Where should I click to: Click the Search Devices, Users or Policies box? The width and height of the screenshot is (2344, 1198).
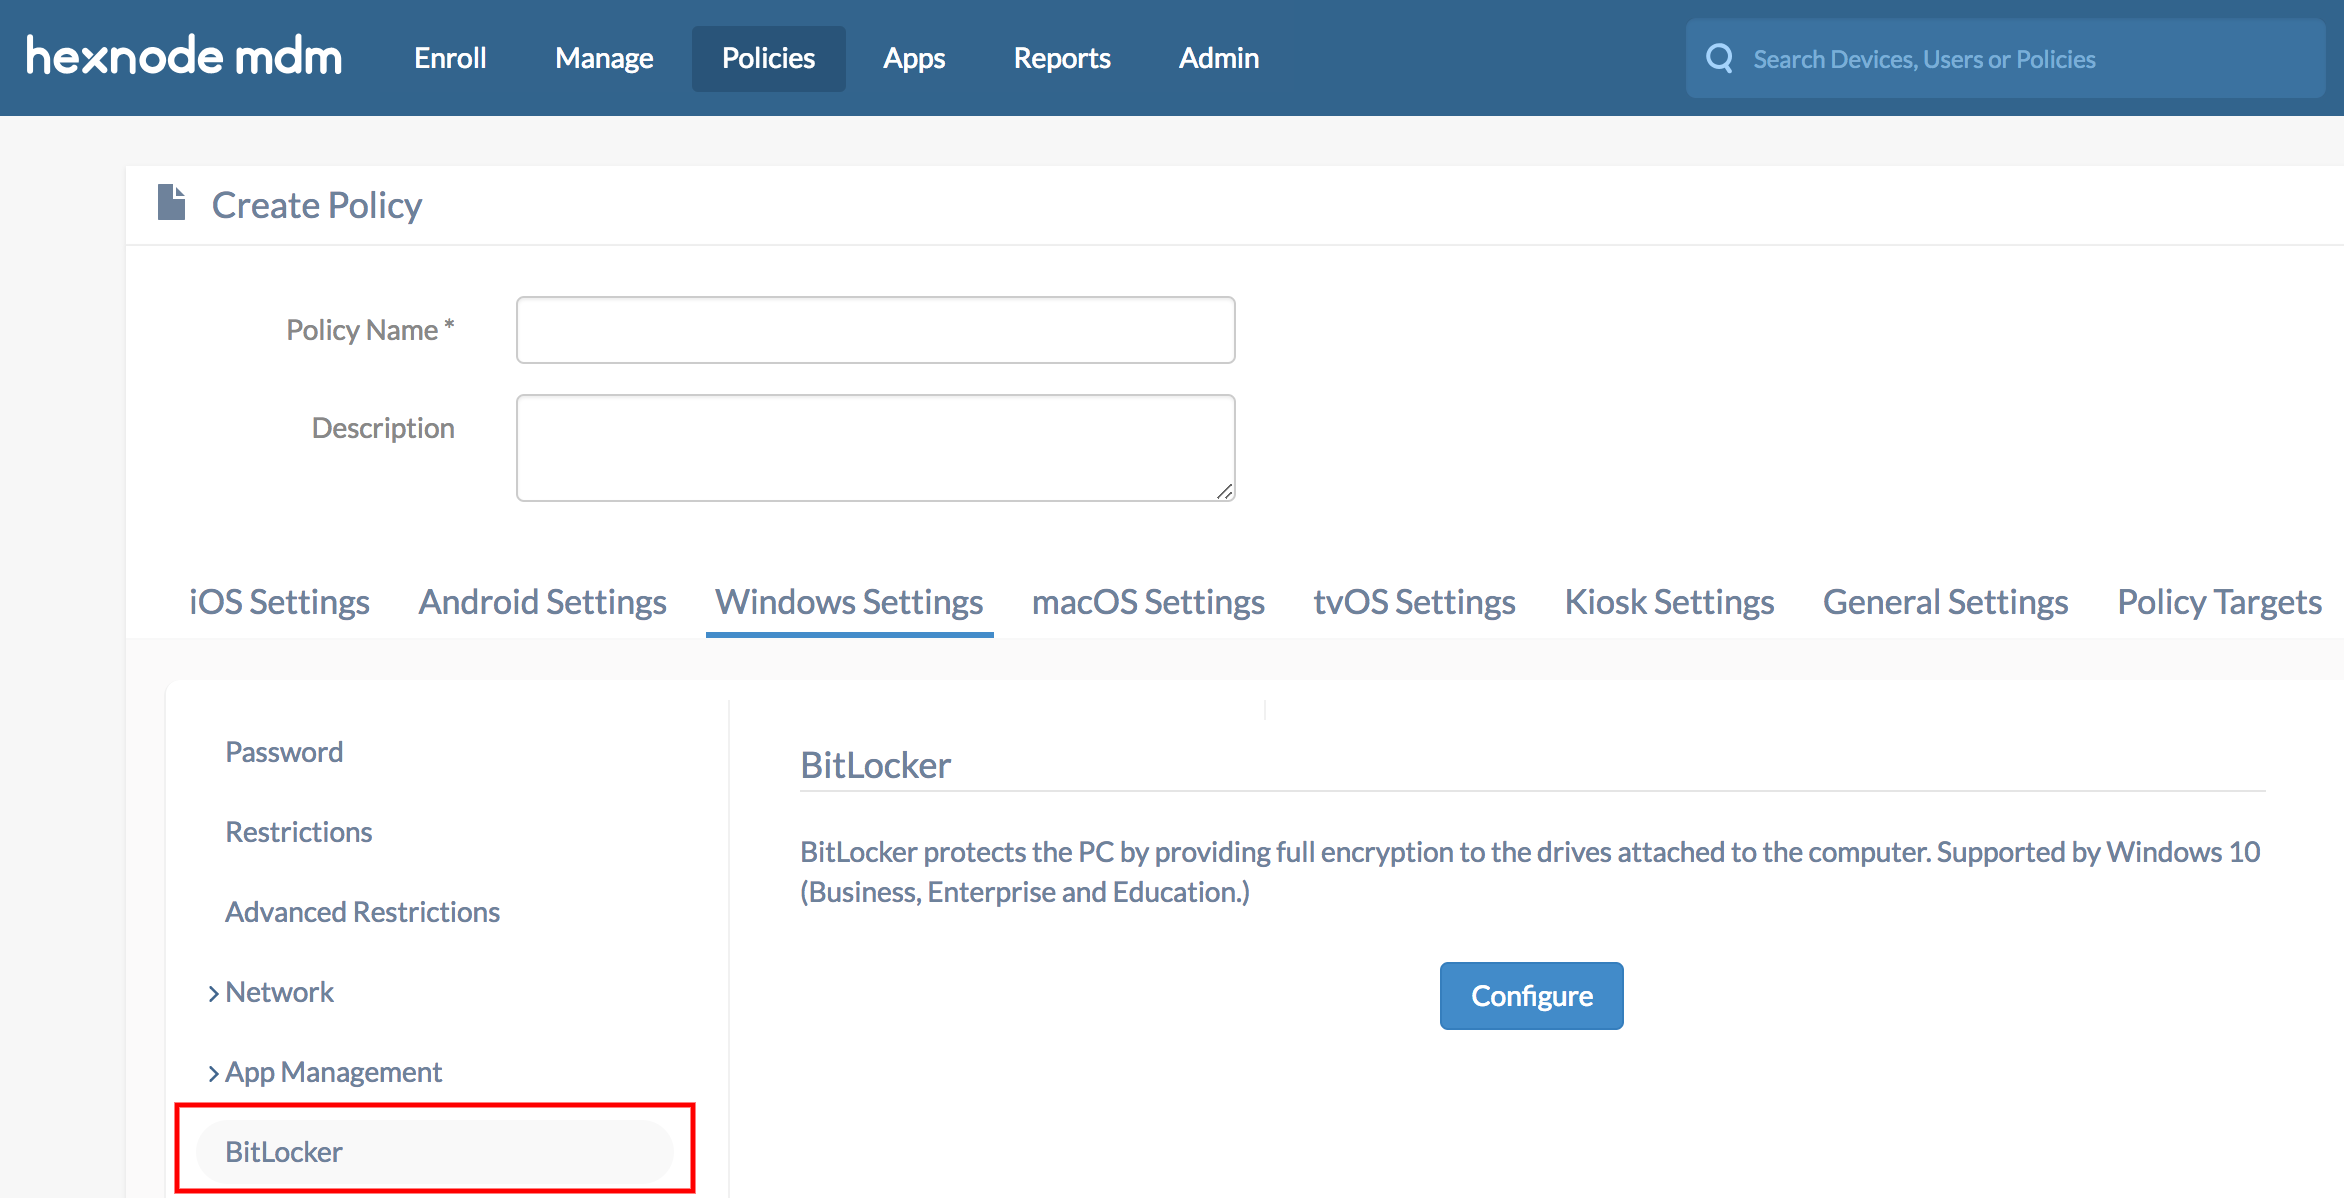[x=2005, y=59]
